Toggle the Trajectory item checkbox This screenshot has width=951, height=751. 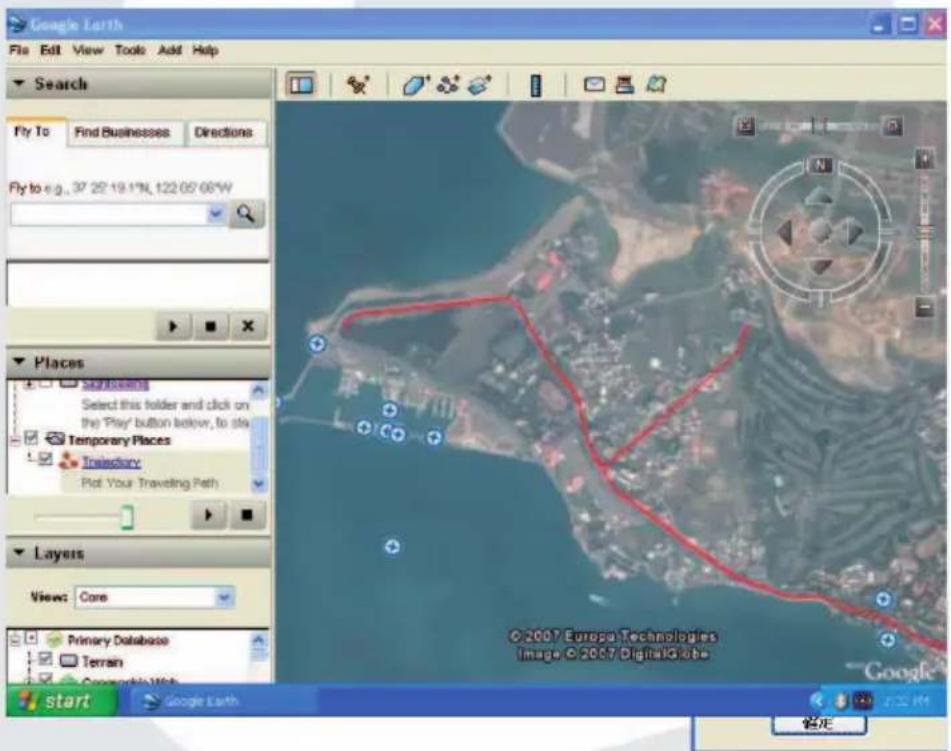click(45, 459)
